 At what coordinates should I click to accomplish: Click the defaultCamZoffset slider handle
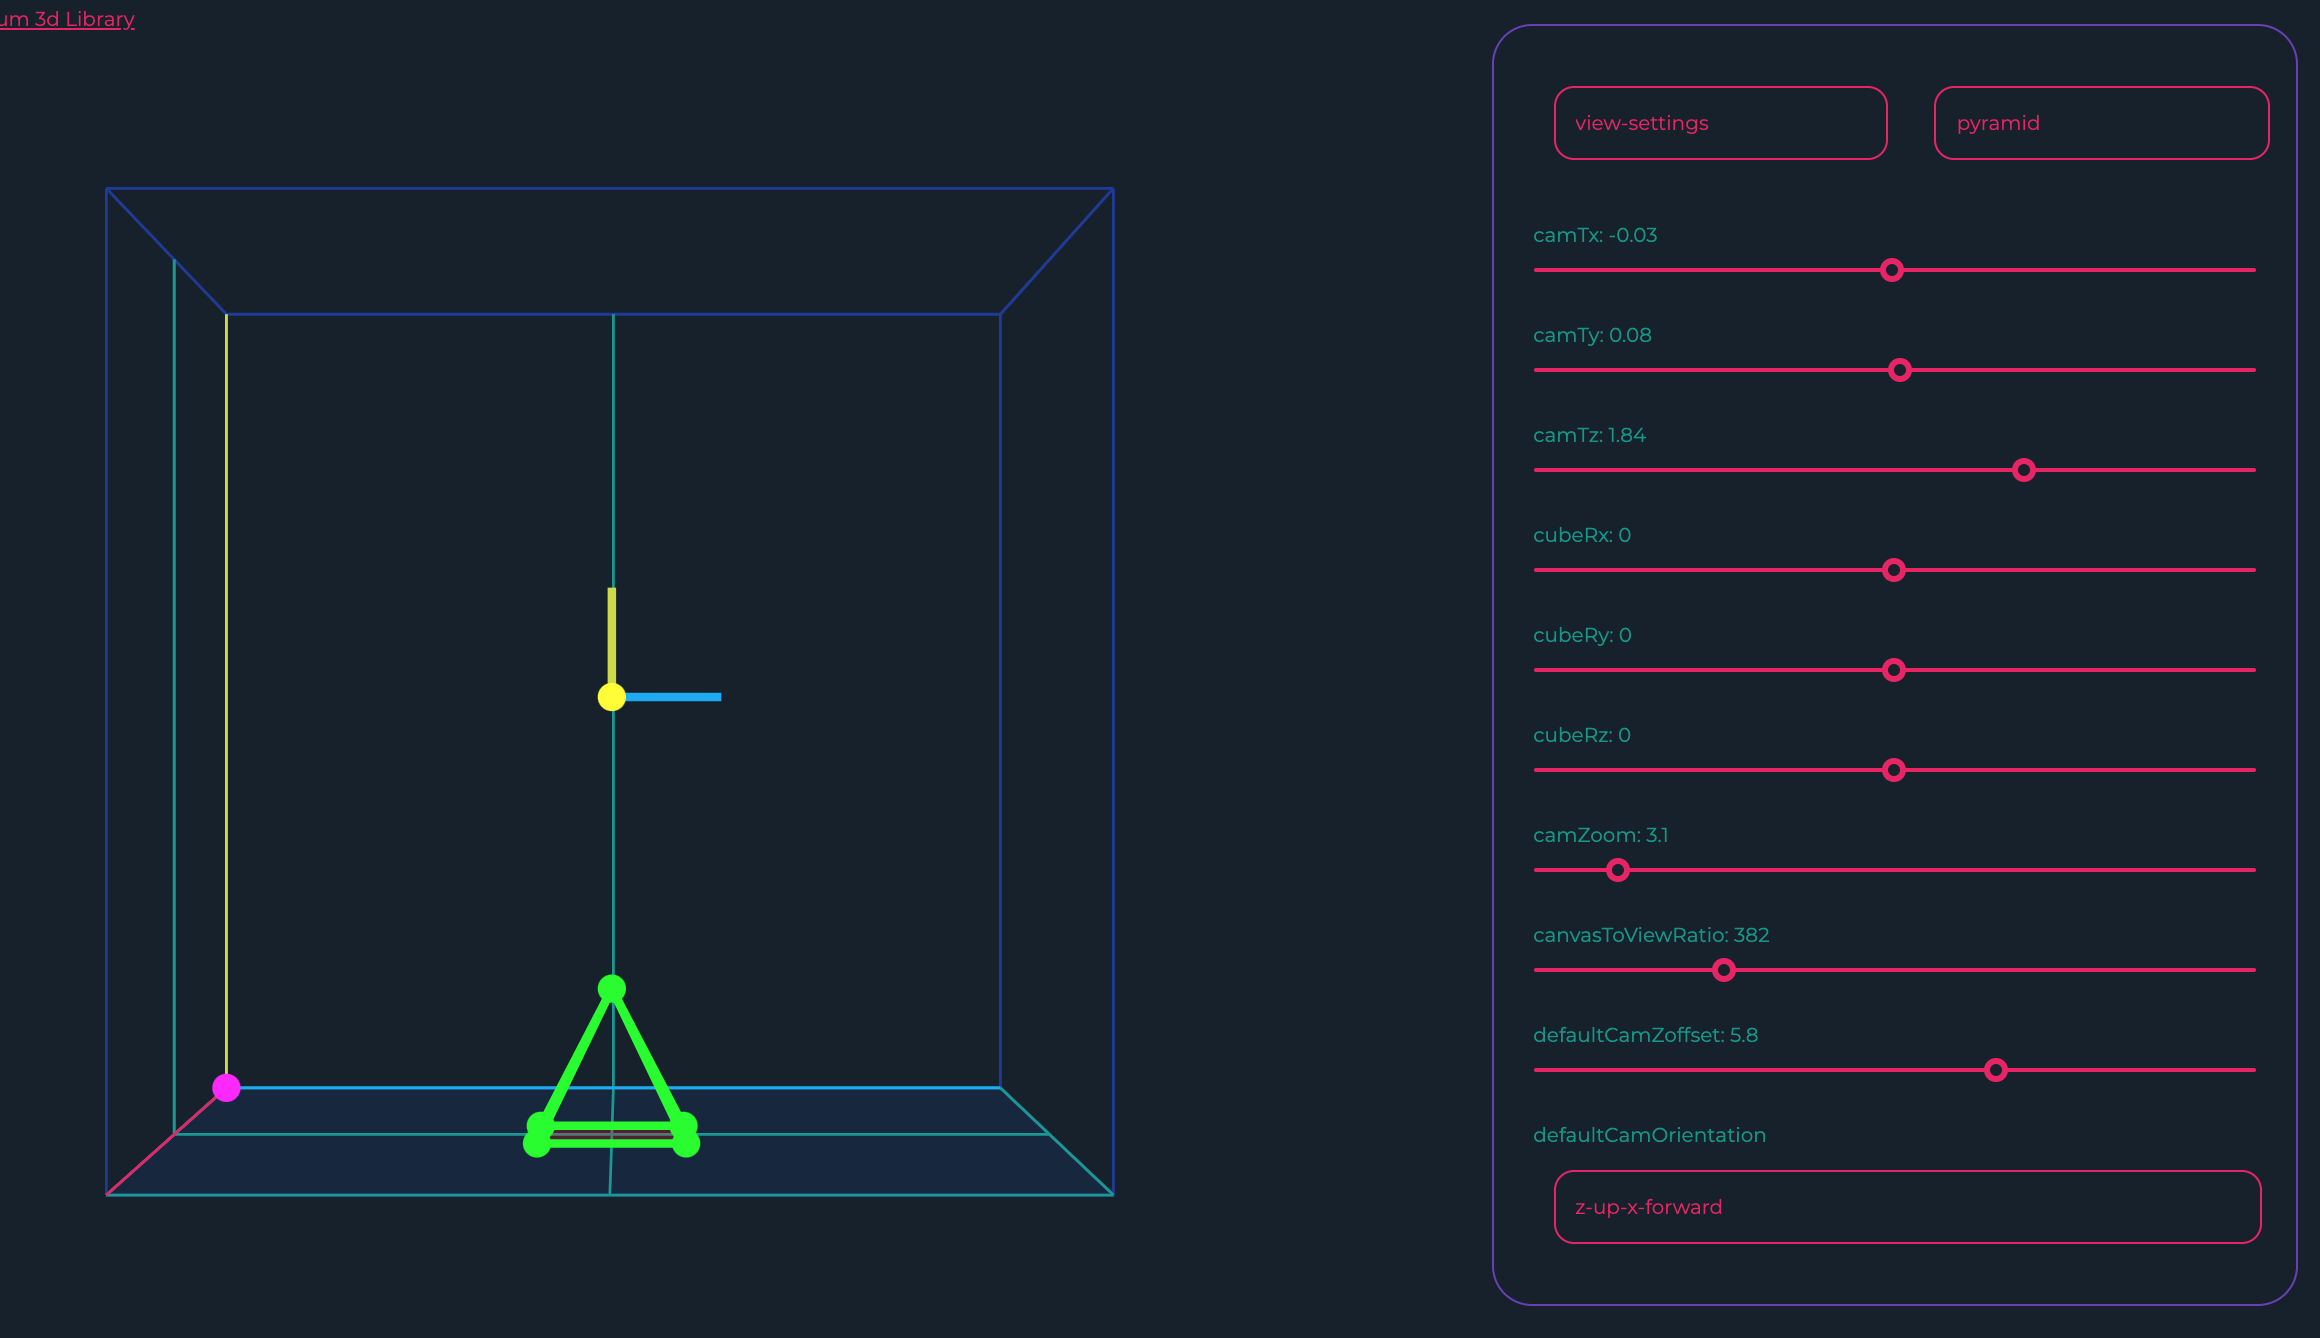click(x=1996, y=1070)
